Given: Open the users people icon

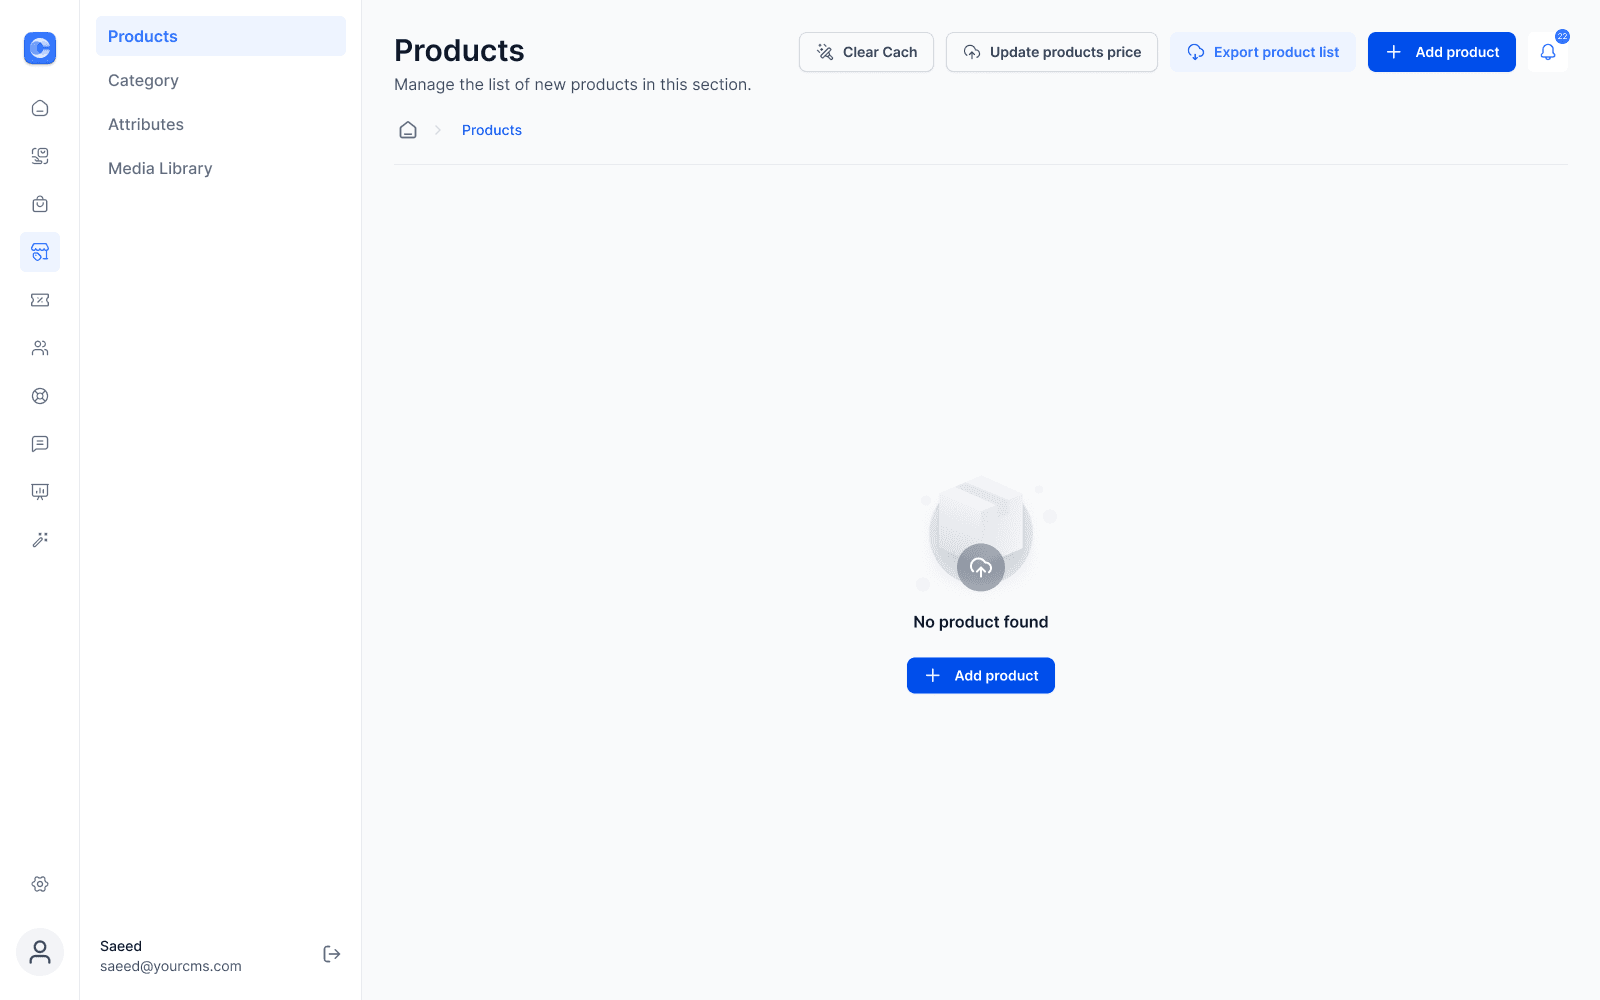Looking at the screenshot, I should coord(40,348).
